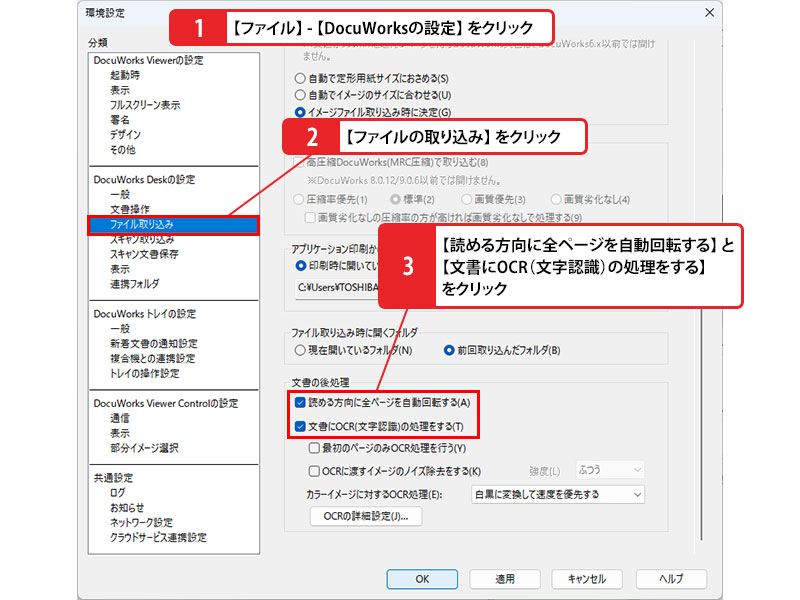This screenshot has height=600, width=800.
Task: Select 文書操作 under DocuWorks Desk settings
Action: coord(130,209)
